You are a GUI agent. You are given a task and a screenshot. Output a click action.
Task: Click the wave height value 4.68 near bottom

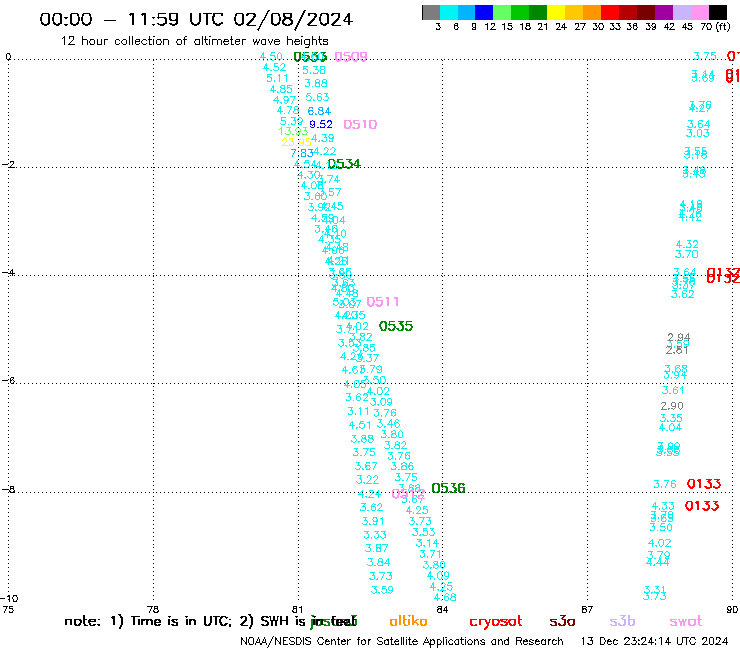point(445,598)
